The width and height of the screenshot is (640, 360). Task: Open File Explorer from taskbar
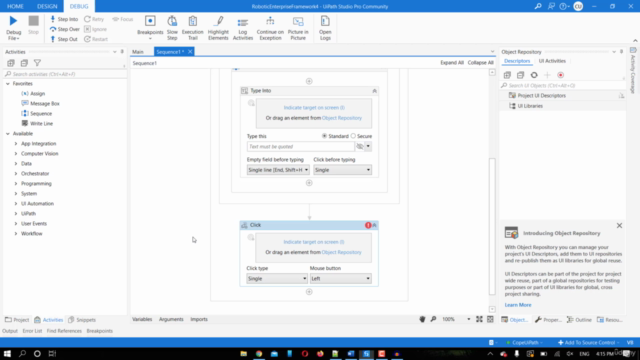coord(244,353)
